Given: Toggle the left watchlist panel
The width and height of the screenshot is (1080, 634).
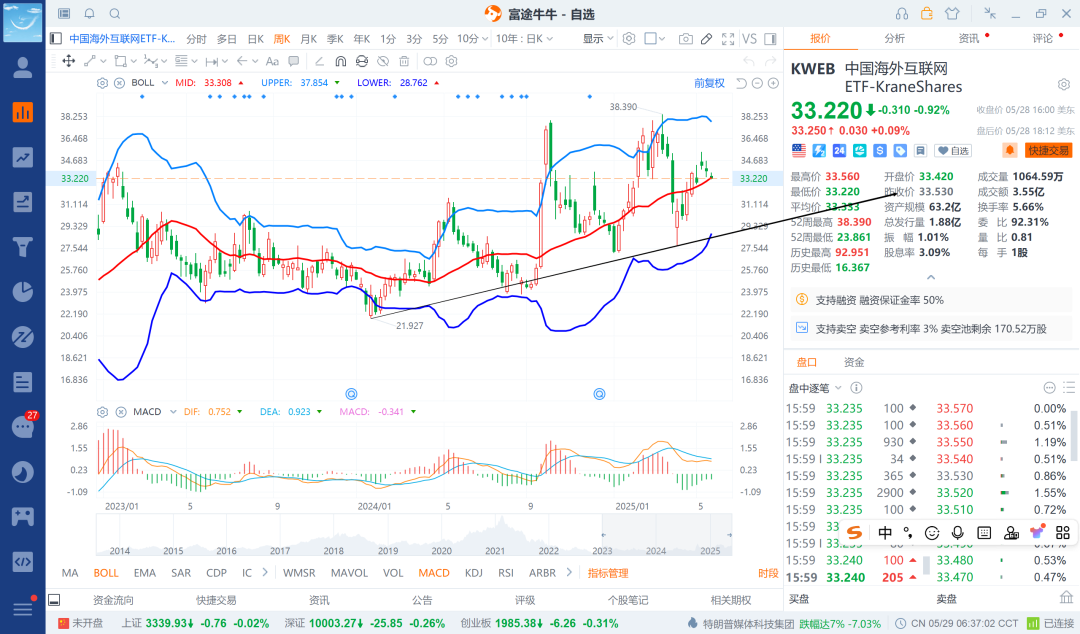Looking at the screenshot, I should coord(56,39).
